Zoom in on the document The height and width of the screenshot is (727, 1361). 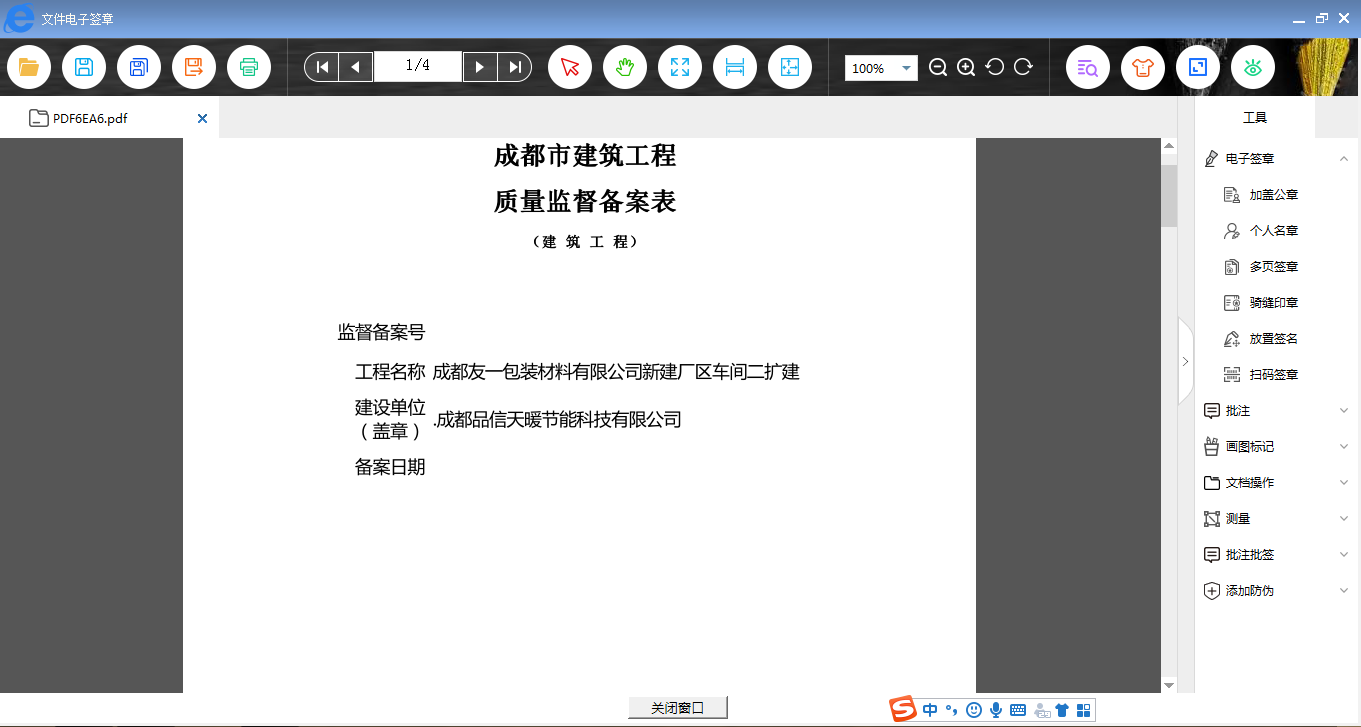point(965,67)
